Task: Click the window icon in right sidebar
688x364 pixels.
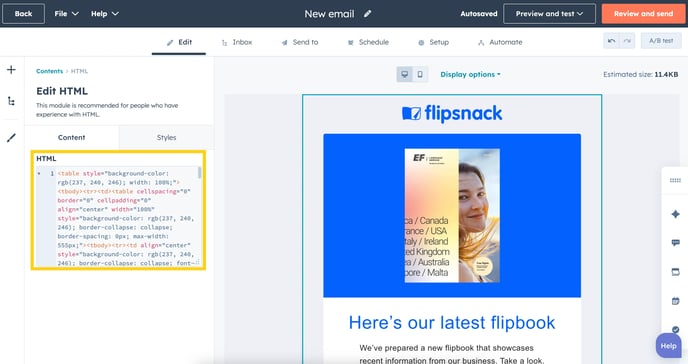Action: [675, 272]
